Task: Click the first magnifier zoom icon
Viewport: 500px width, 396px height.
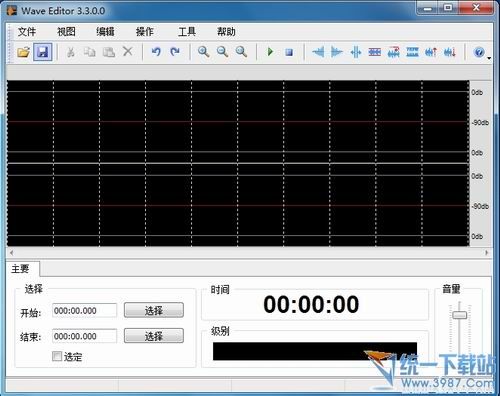Action: point(203,52)
